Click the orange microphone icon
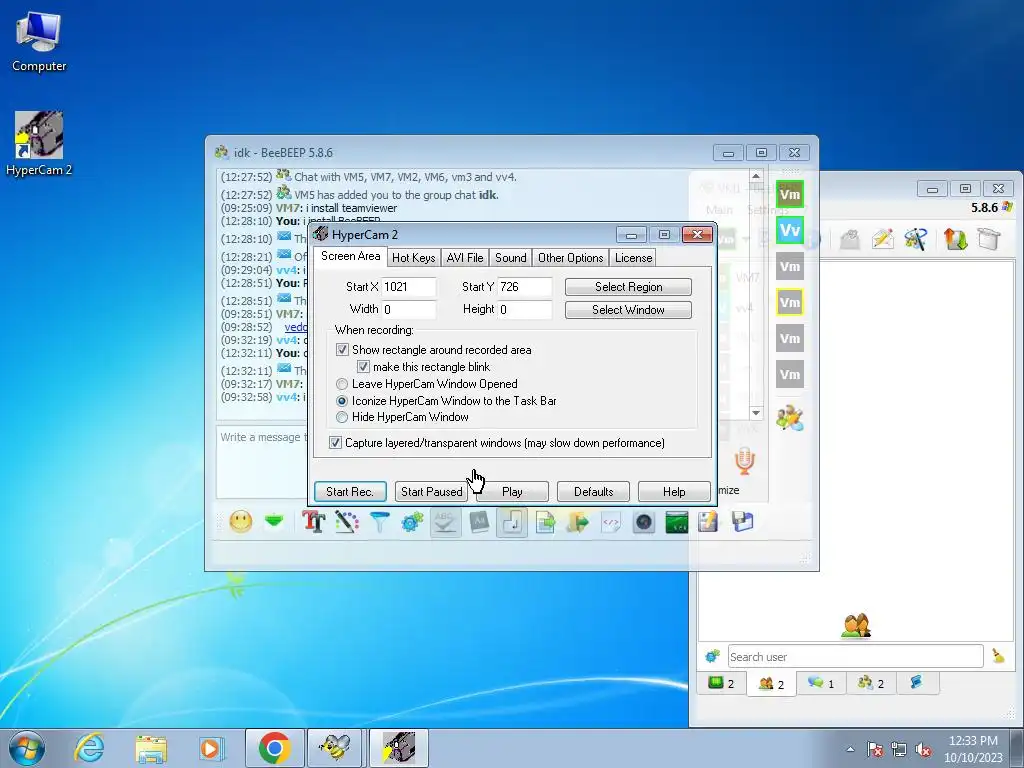The image size is (1024, 768). [744, 461]
